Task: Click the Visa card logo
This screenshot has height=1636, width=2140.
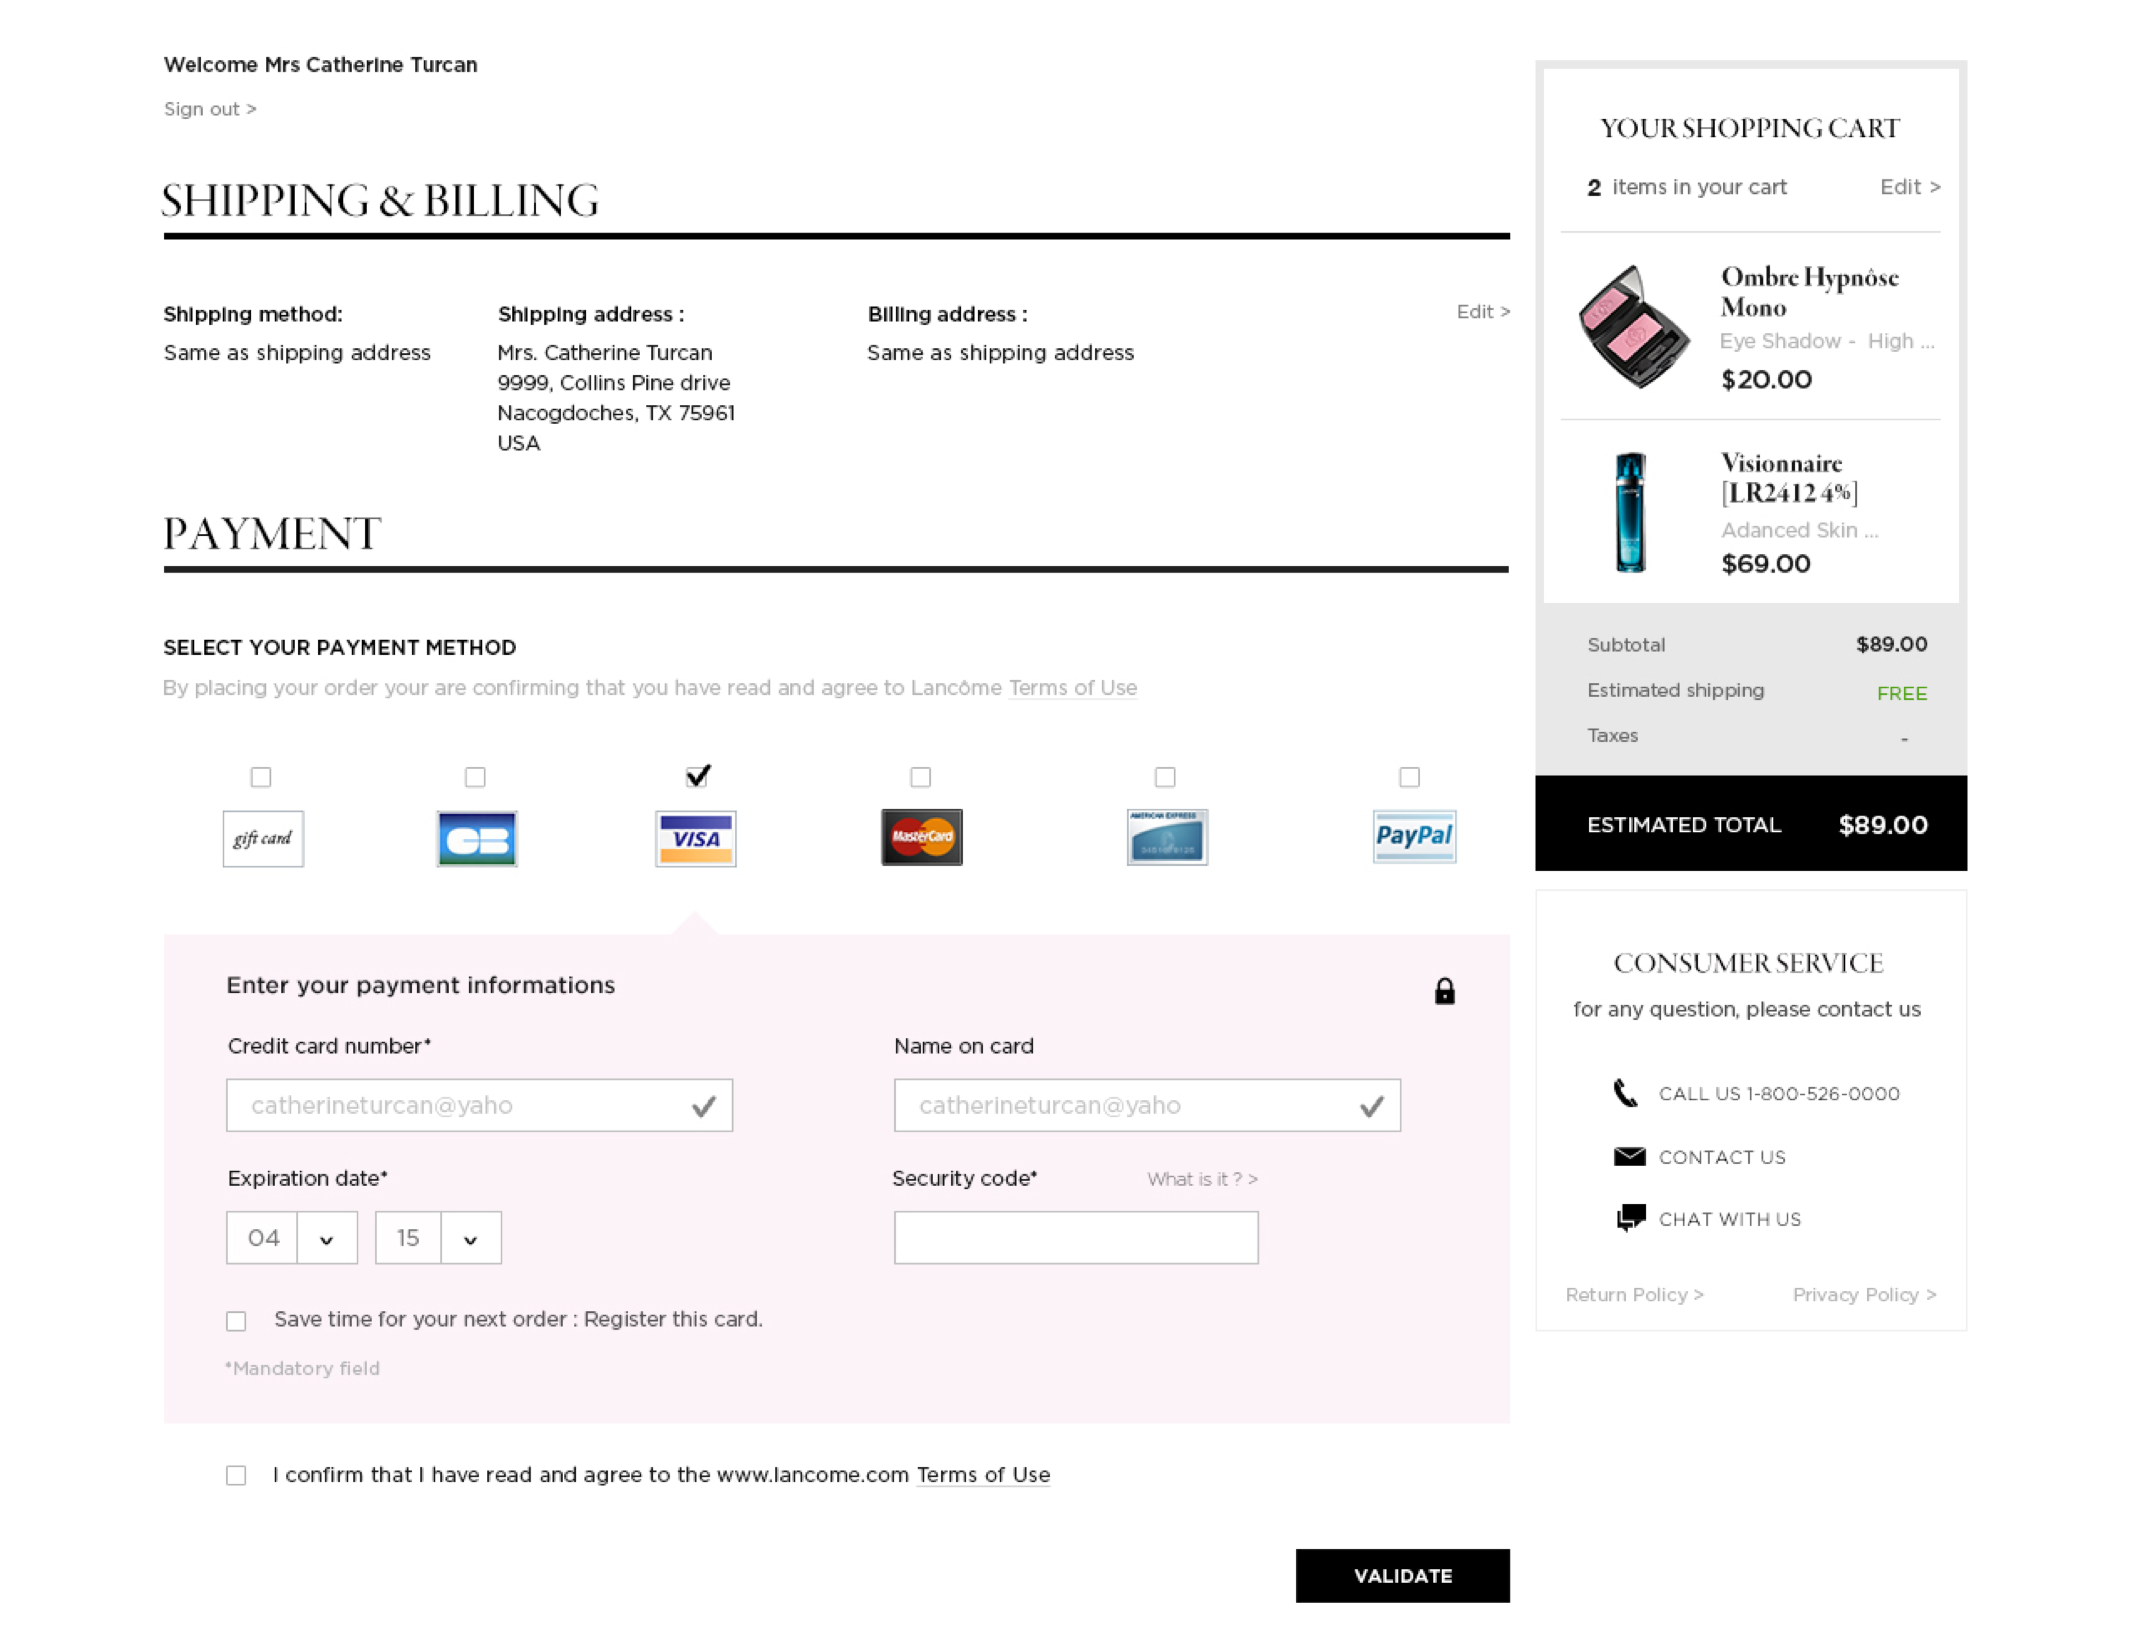Action: pyautogui.click(x=696, y=838)
